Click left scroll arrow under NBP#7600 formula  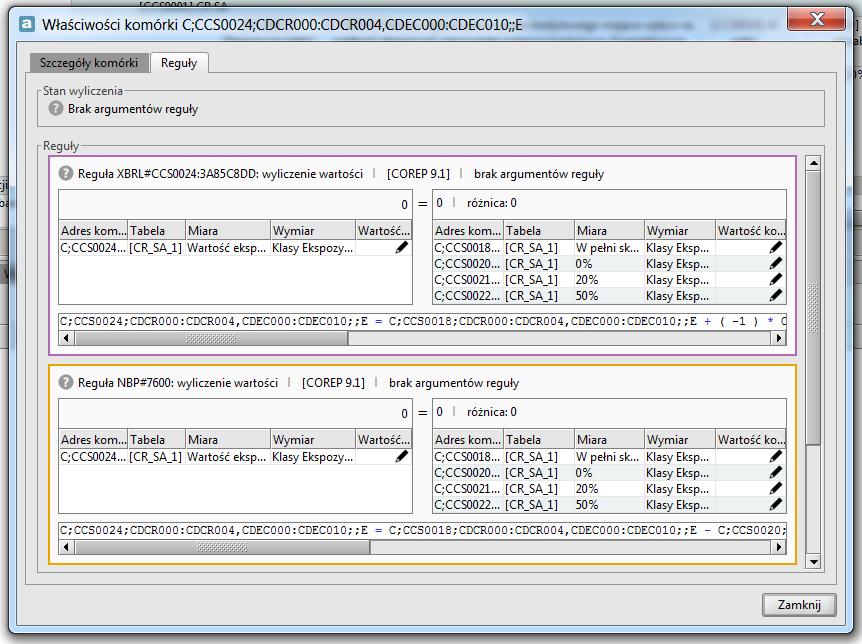[x=67, y=547]
